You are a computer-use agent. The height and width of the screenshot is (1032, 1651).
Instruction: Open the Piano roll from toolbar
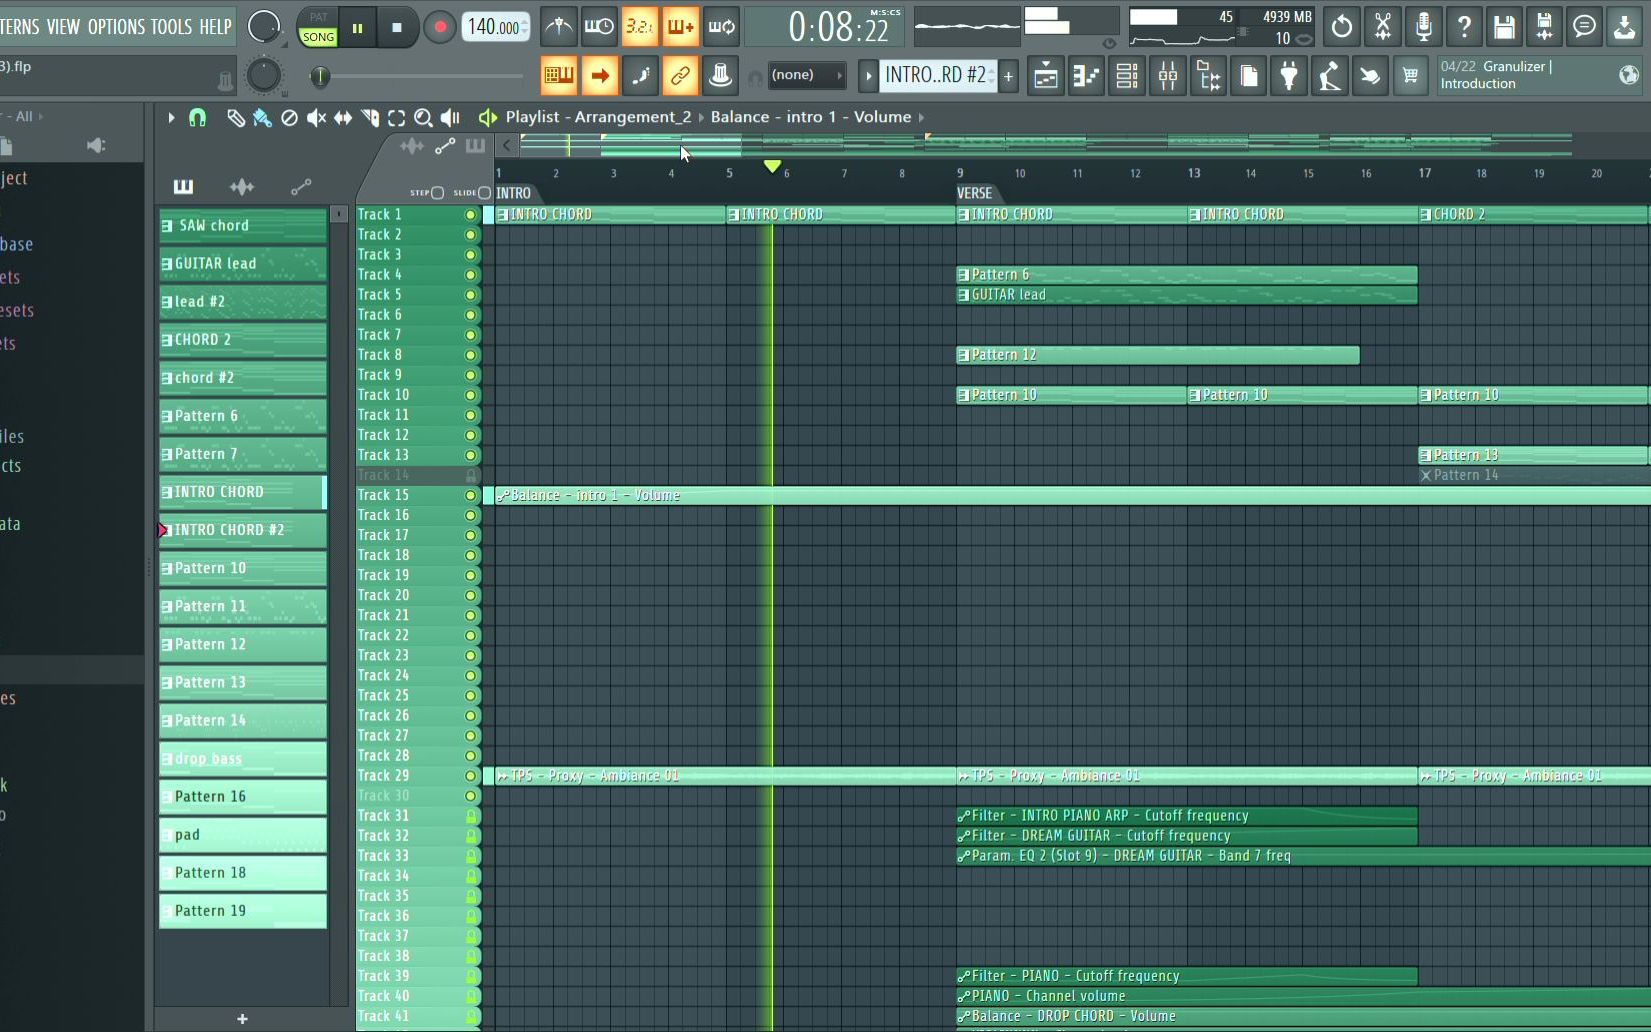(1086, 75)
